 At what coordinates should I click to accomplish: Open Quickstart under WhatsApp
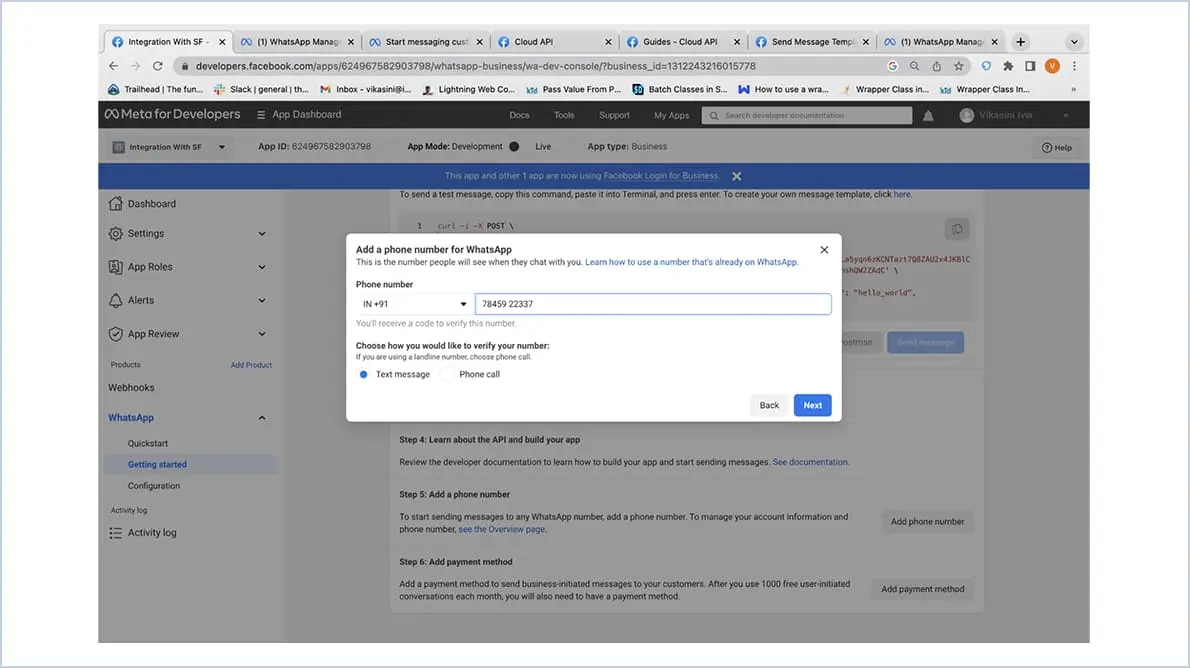coord(148,443)
